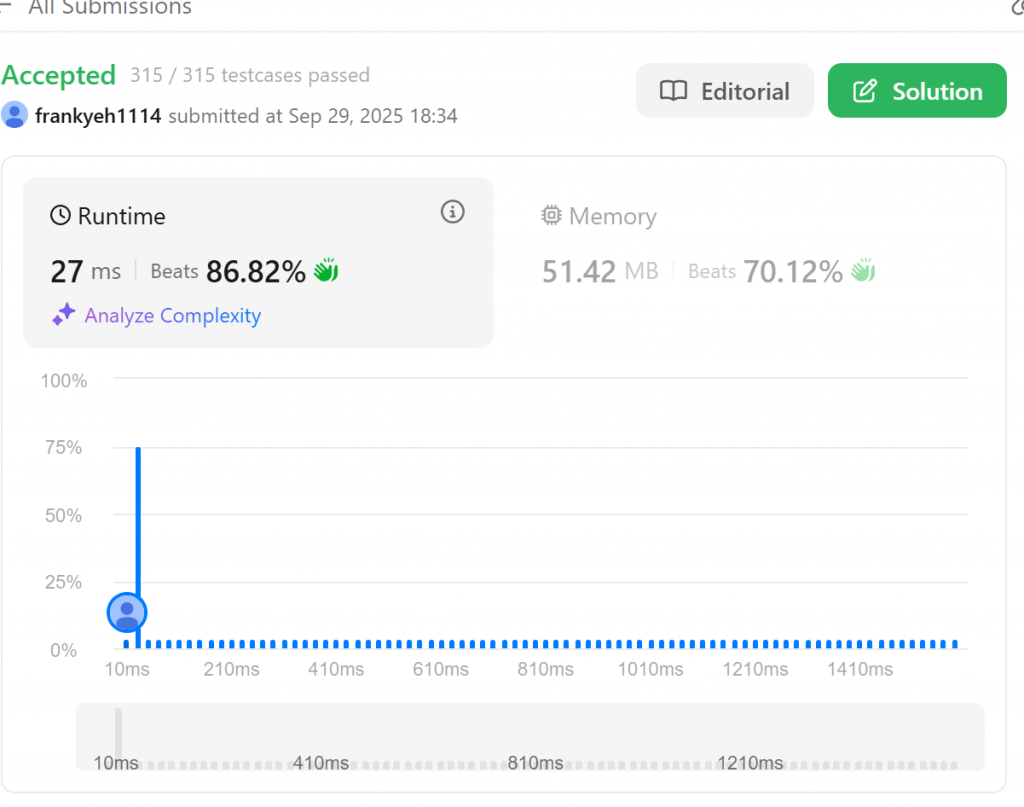Click the 70.12% memory beats value
Viewport: 1024px width, 807px height.
coord(793,272)
